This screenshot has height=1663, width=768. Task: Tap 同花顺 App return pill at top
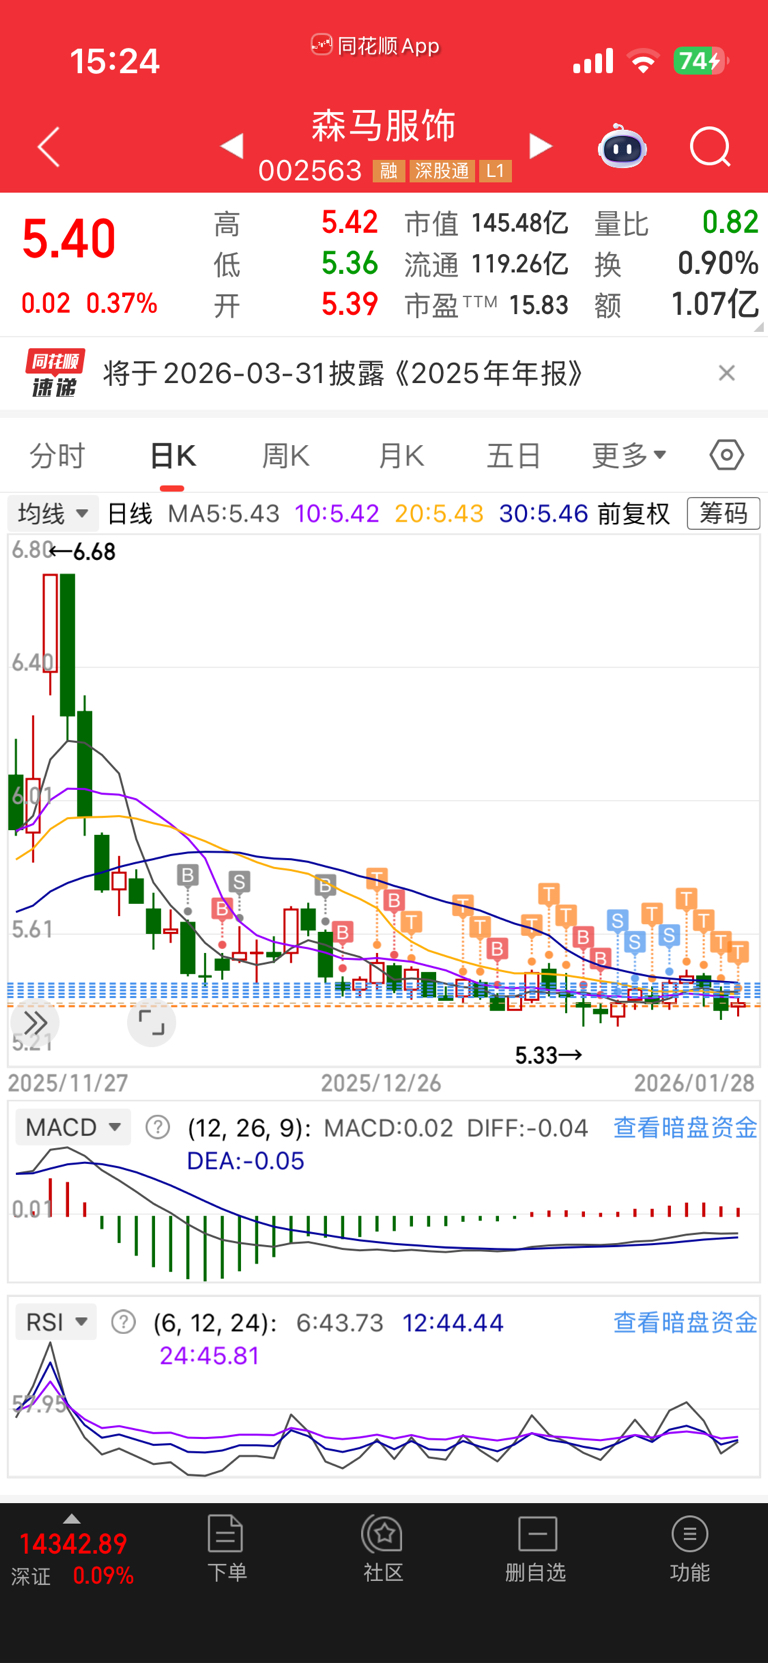(376, 45)
